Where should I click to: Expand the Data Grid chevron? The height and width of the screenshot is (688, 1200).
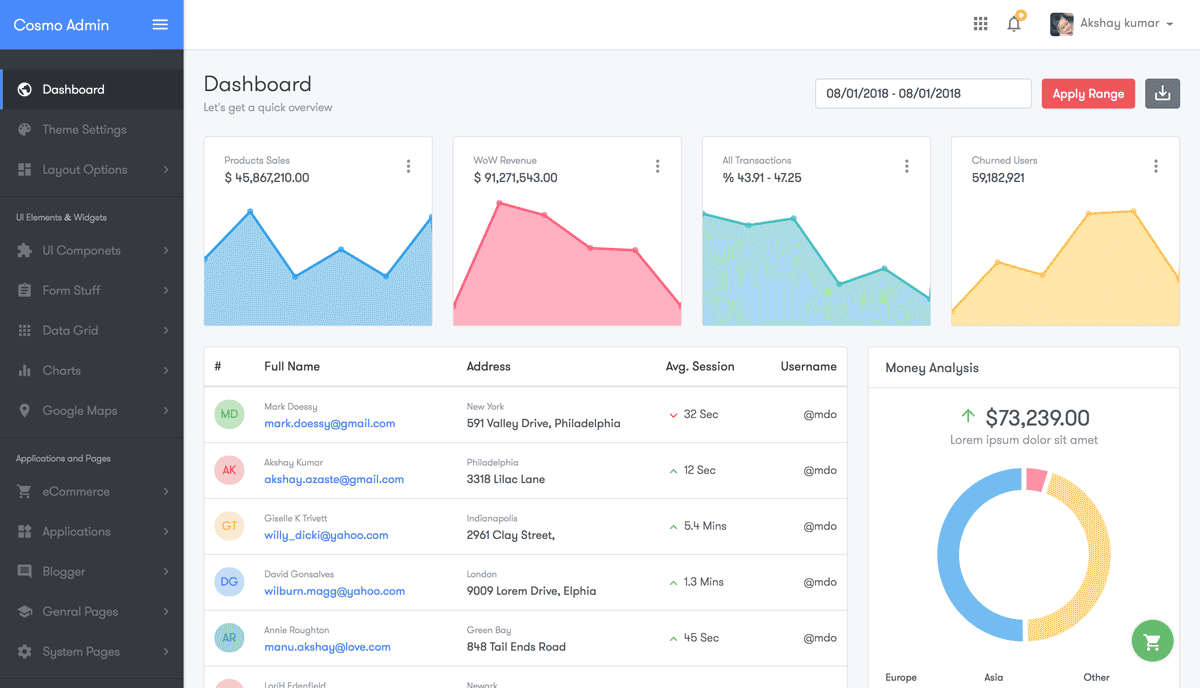coord(166,331)
